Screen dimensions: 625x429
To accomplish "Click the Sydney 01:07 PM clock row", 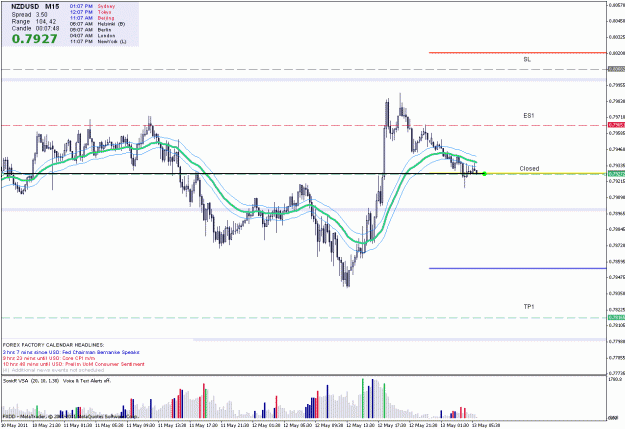I will click(x=92, y=6).
